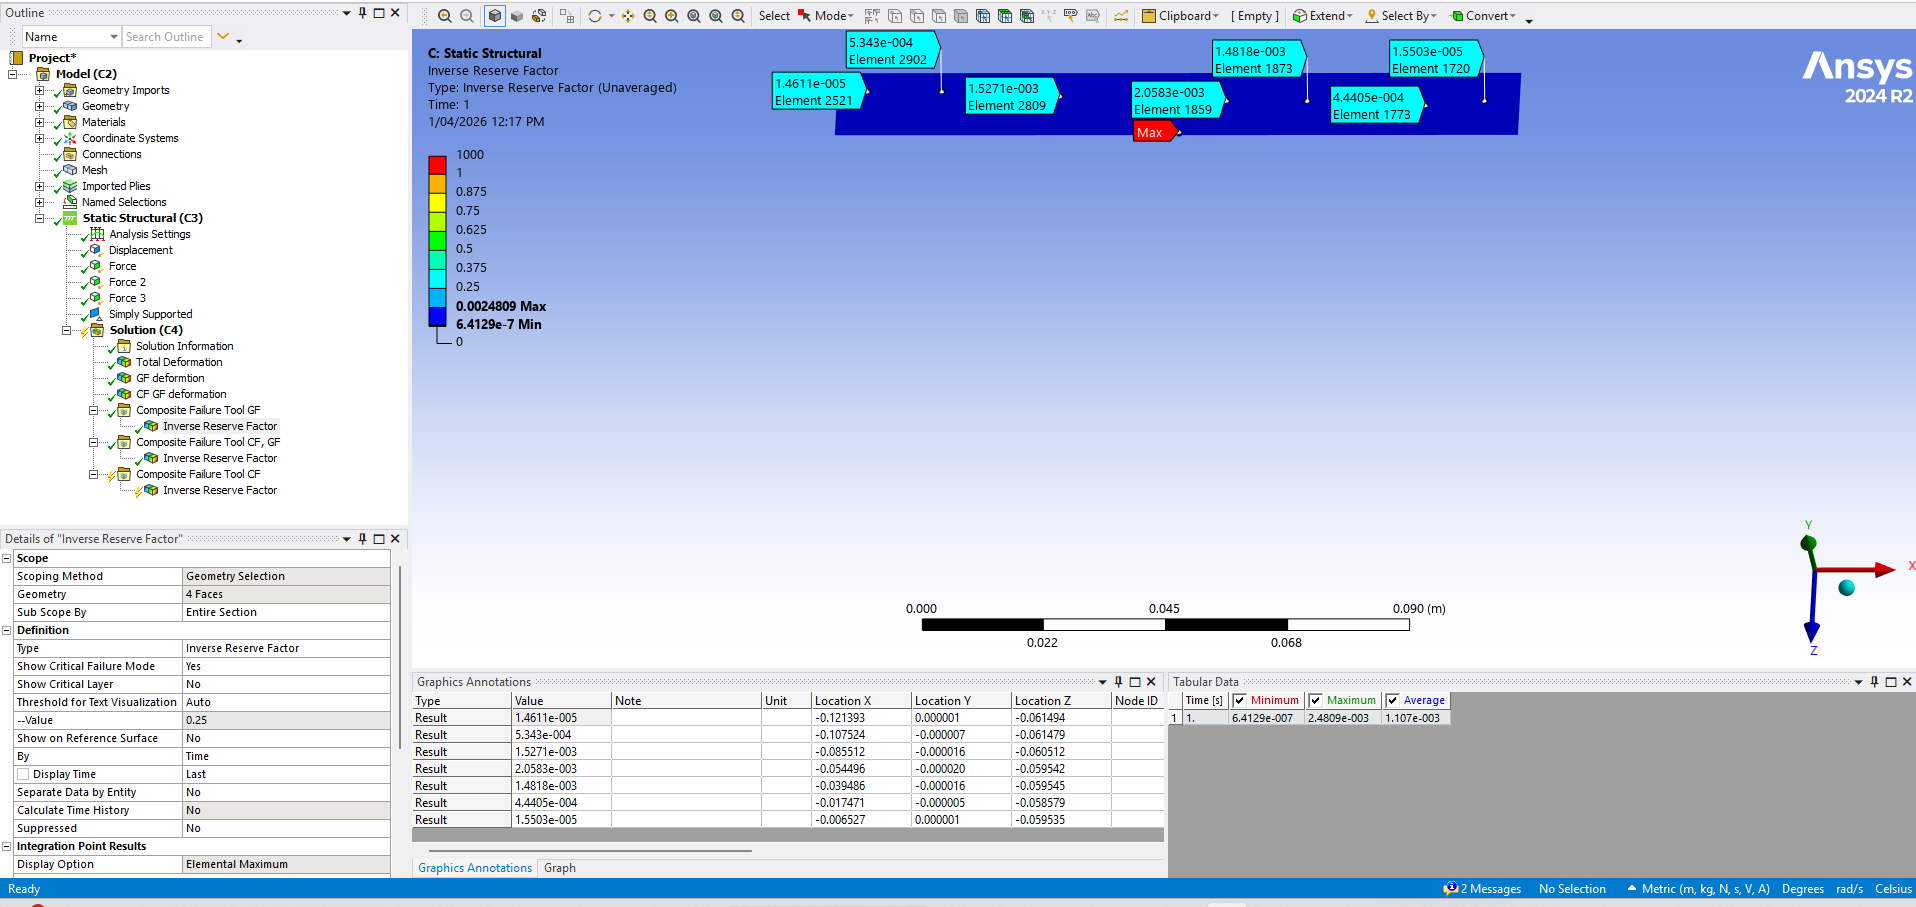
Task: Enable the vertex selection filter
Action: click(895, 16)
